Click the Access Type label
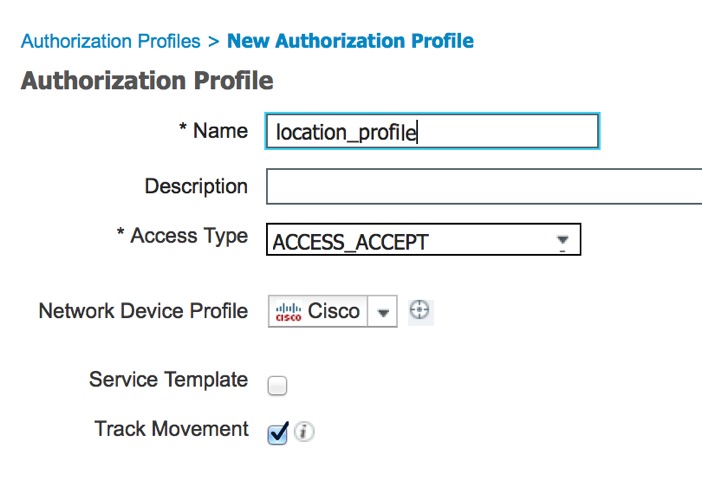702x501 pixels. point(183,236)
